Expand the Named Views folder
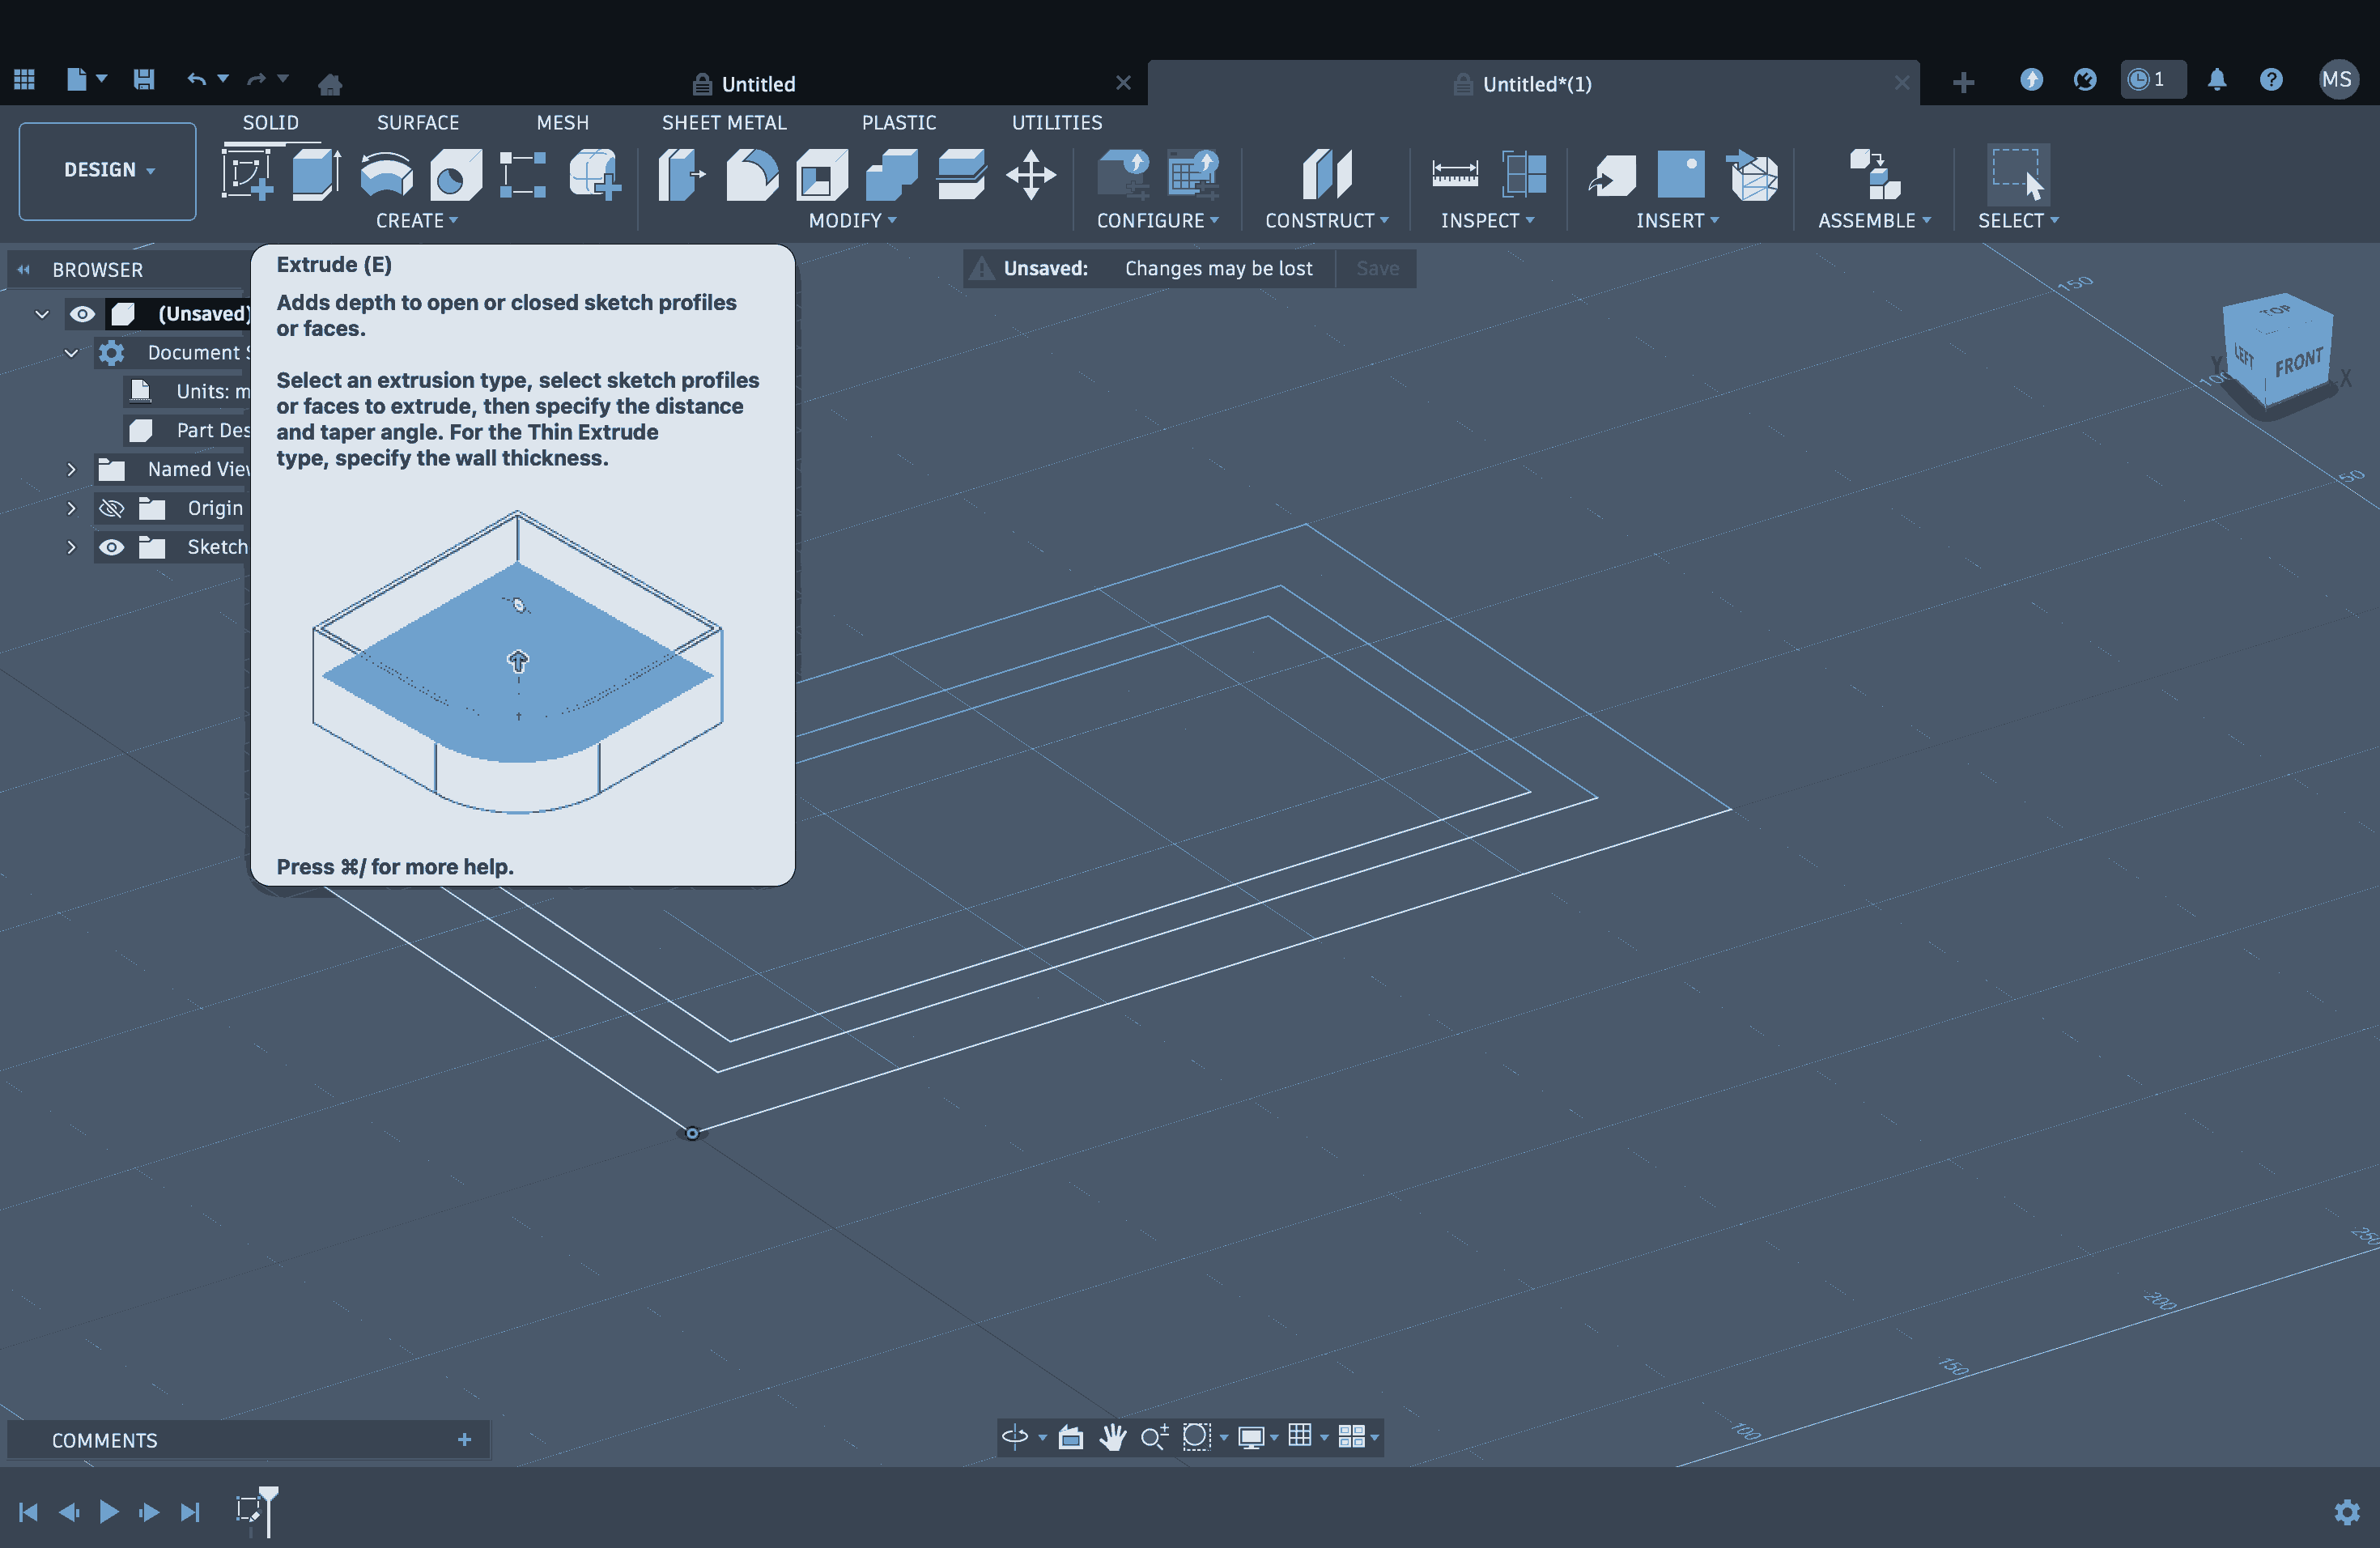The width and height of the screenshot is (2380, 1548). pos(71,469)
